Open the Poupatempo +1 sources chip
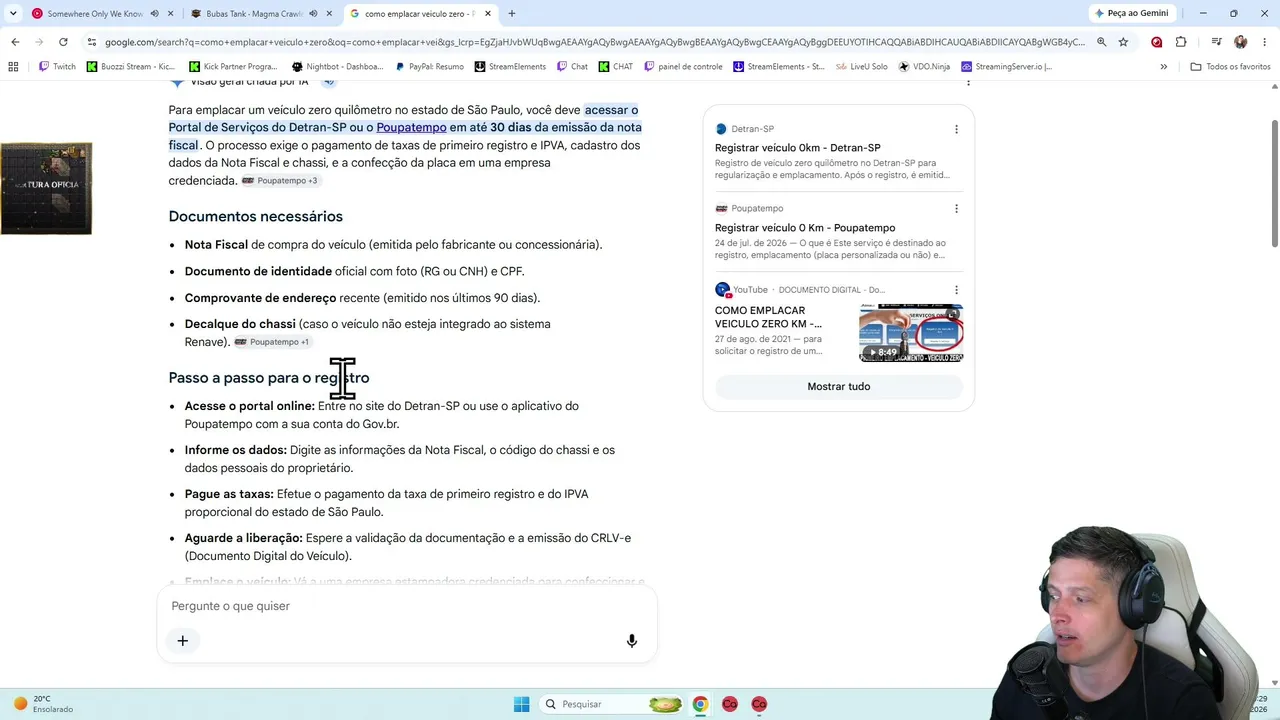Screen dimensions: 1280x720 click(272, 342)
